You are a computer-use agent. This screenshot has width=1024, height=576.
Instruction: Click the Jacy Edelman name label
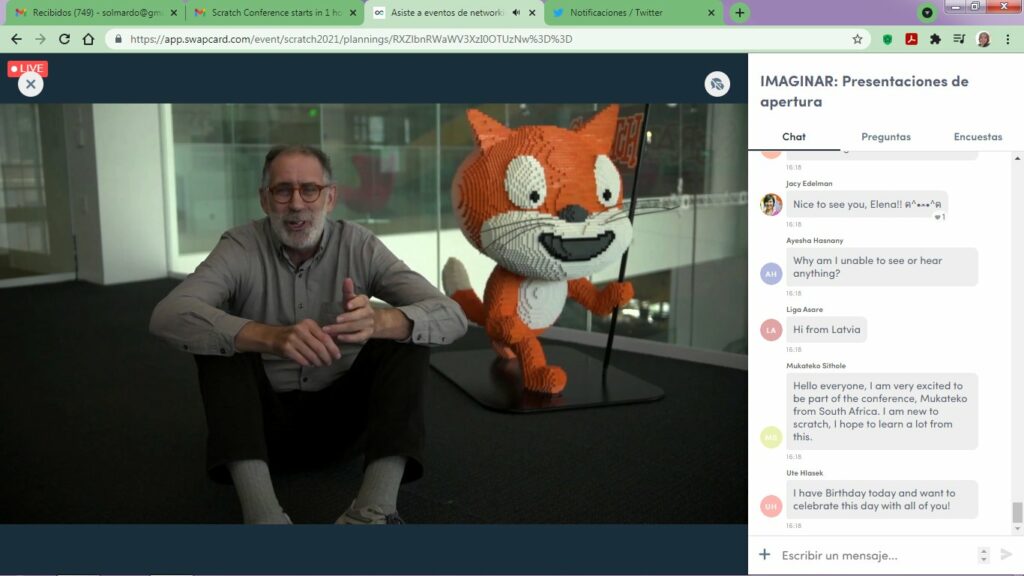809,184
